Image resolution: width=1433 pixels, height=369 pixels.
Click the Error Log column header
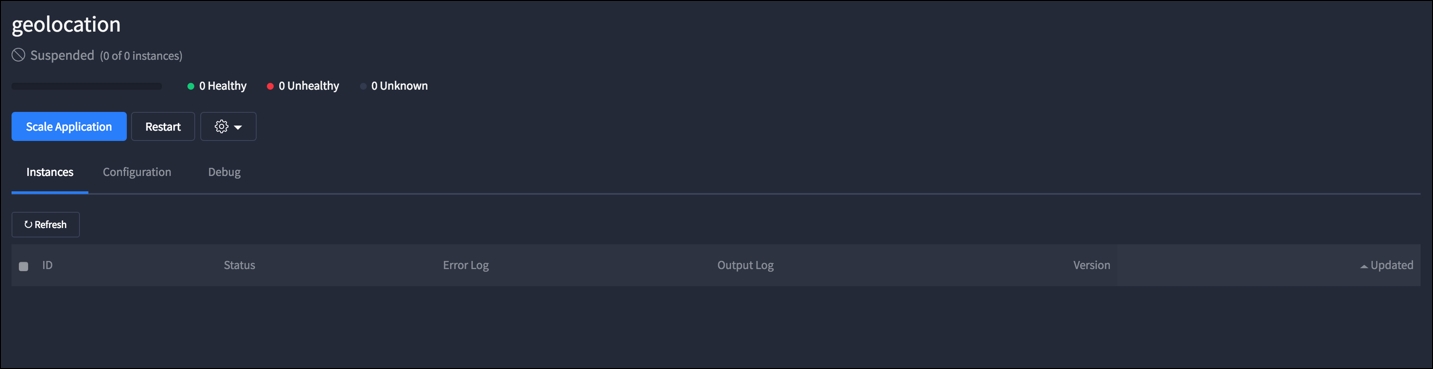[x=466, y=265]
